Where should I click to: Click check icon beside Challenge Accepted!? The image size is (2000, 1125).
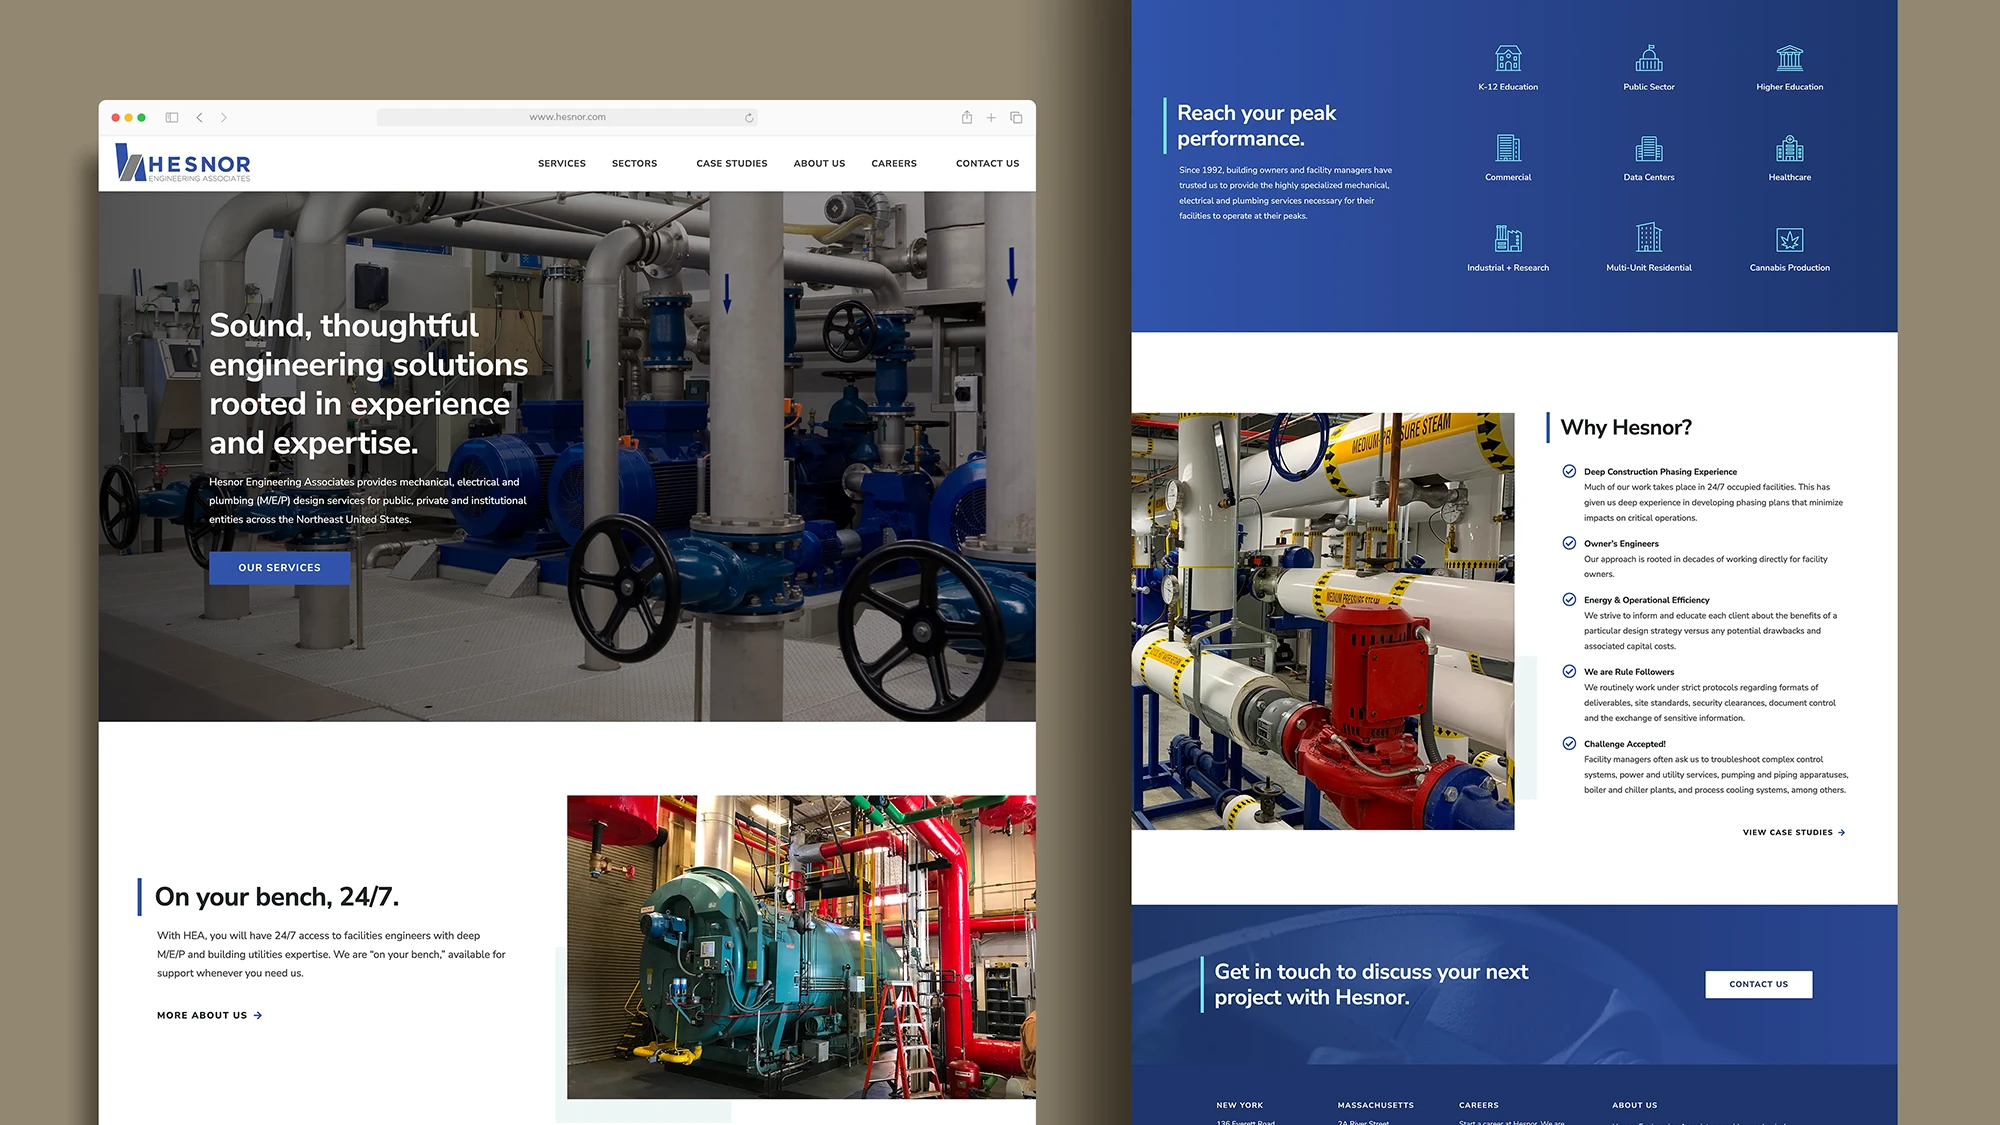pos(1569,743)
